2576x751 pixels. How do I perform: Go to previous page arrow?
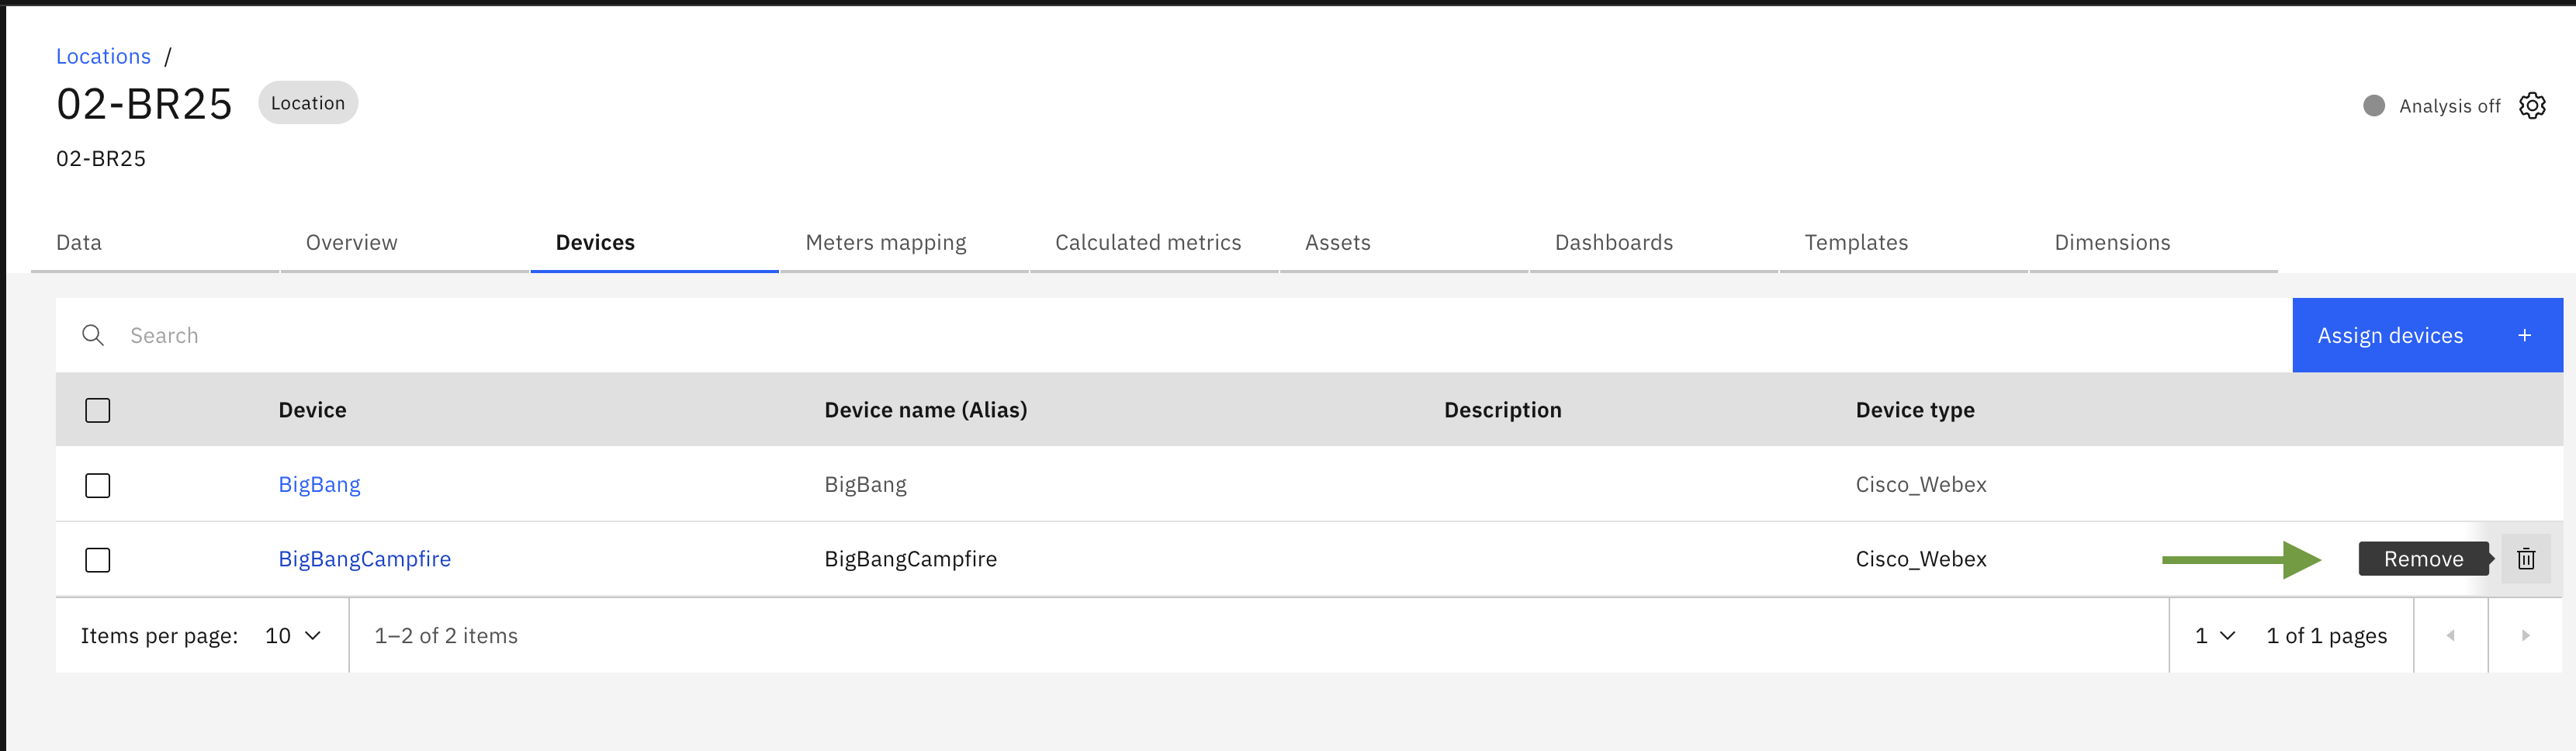pyautogui.click(x=2450, y=635)
